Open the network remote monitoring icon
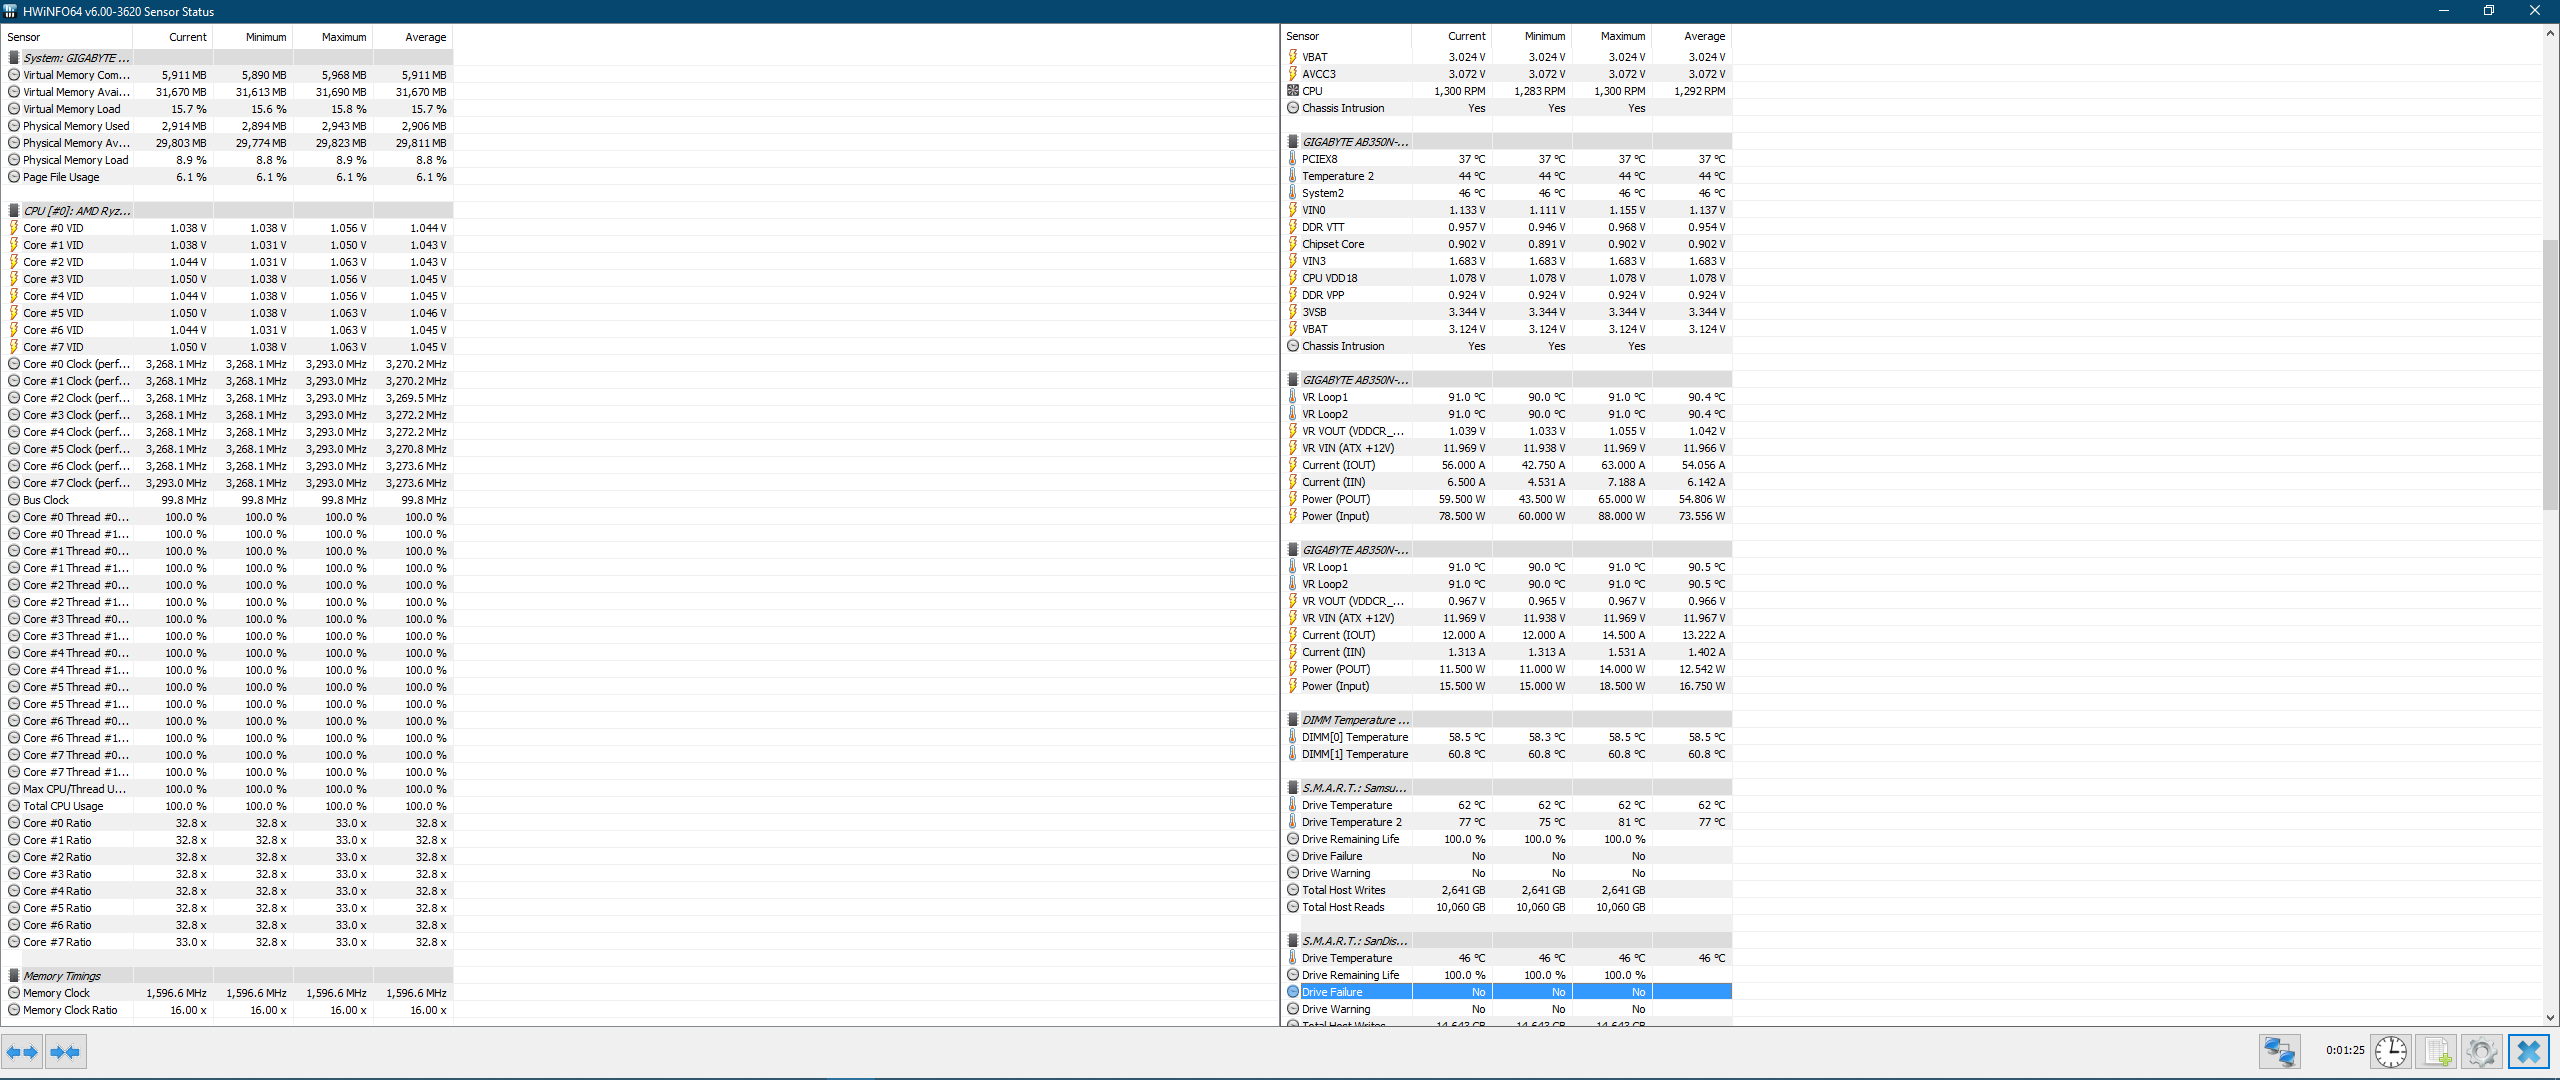Image resolution: width=2560 pixels, height=1080 pixels. [x=2279, y=1052]
